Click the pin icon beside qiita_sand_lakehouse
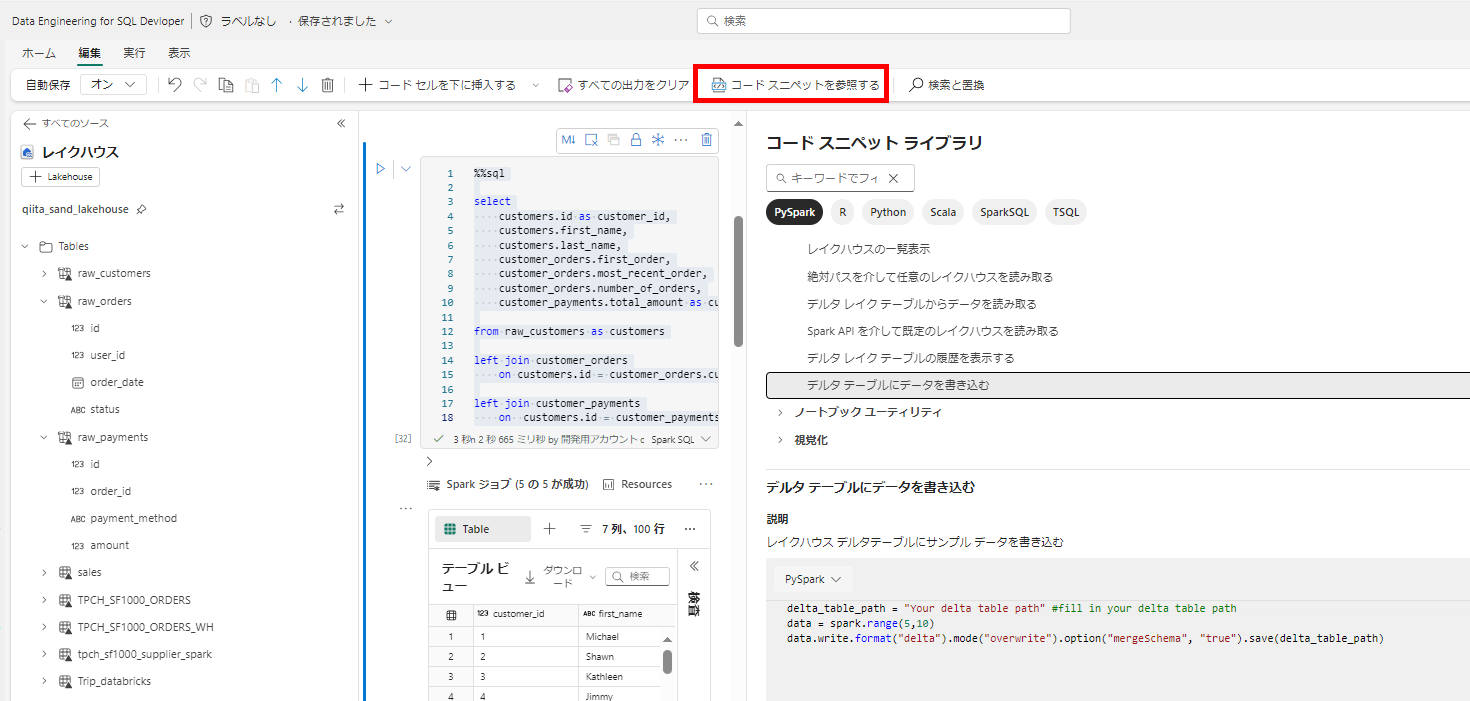Screen dimensions: 1470x701 coord(141,209)
